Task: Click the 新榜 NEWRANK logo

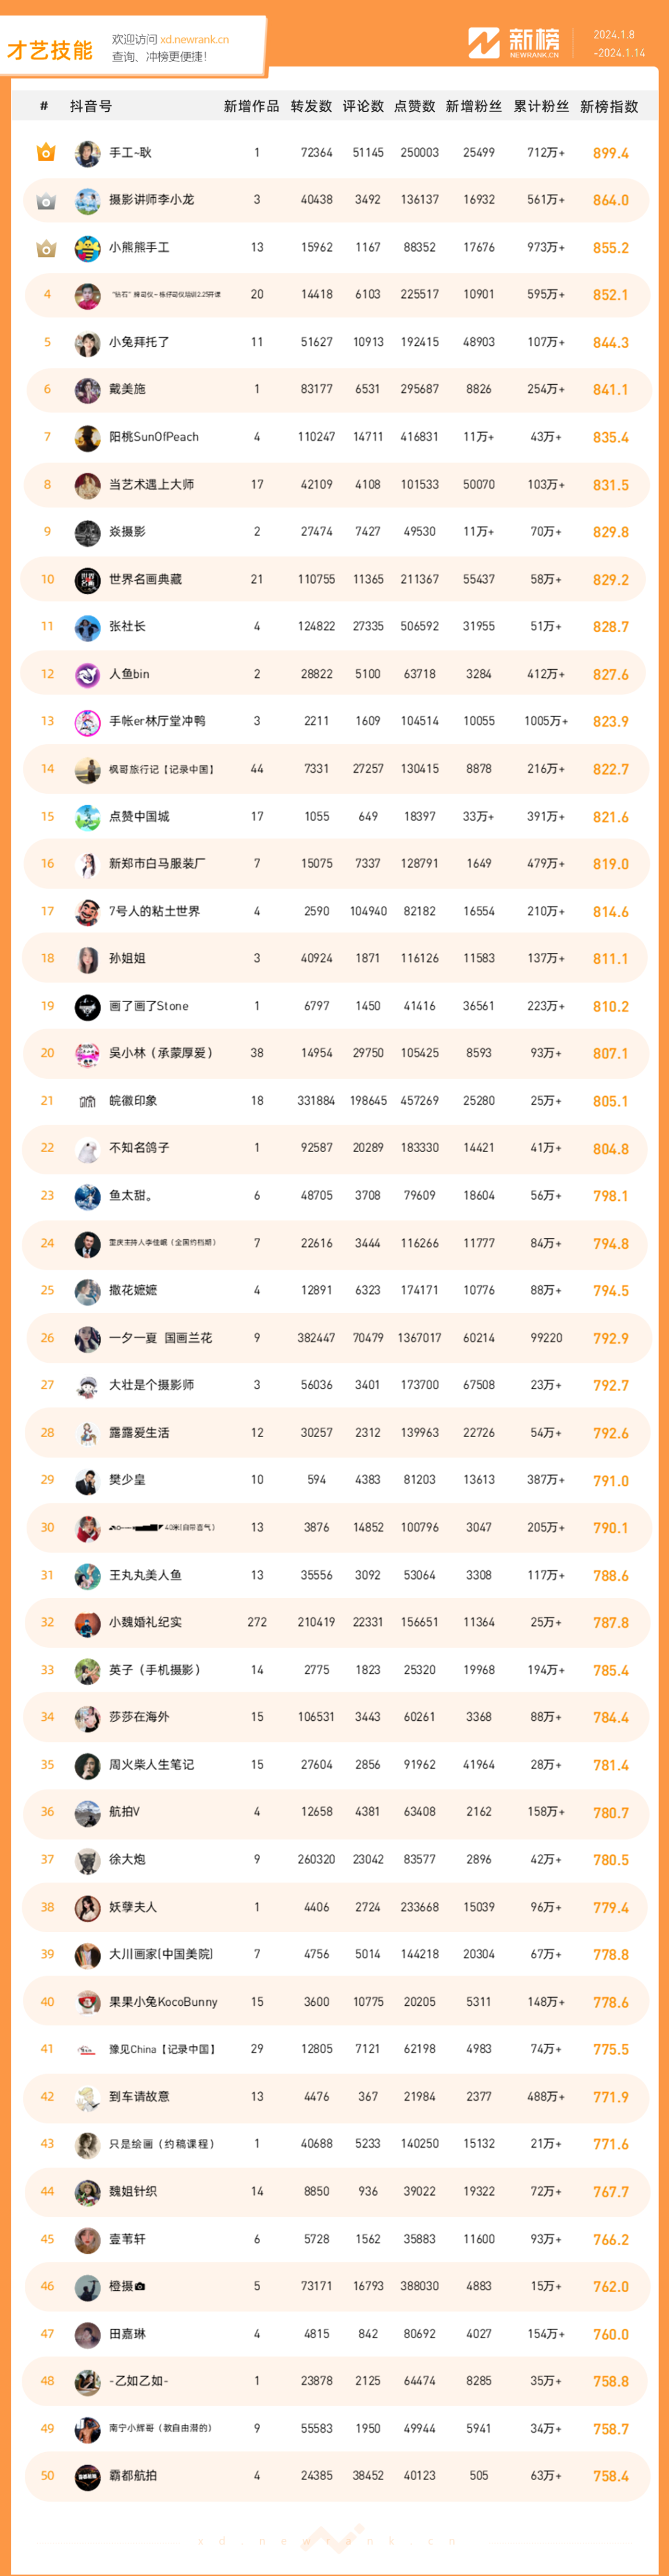Action: tap(515, 43)
